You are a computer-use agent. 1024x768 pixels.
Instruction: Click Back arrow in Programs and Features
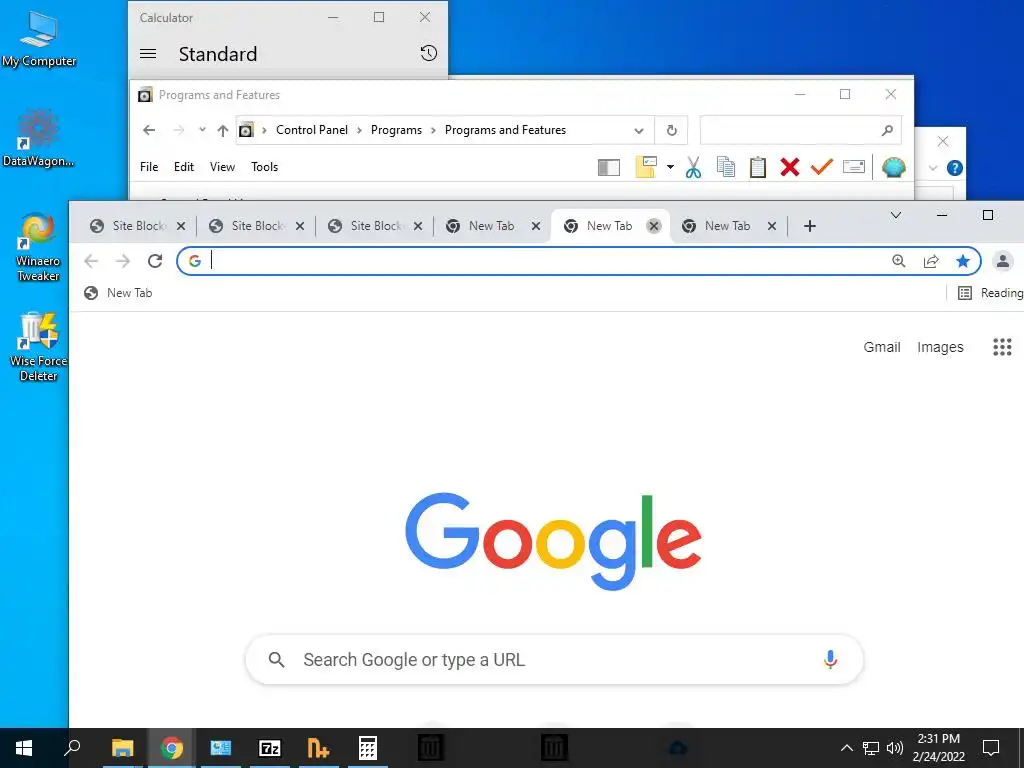point(149,130)
